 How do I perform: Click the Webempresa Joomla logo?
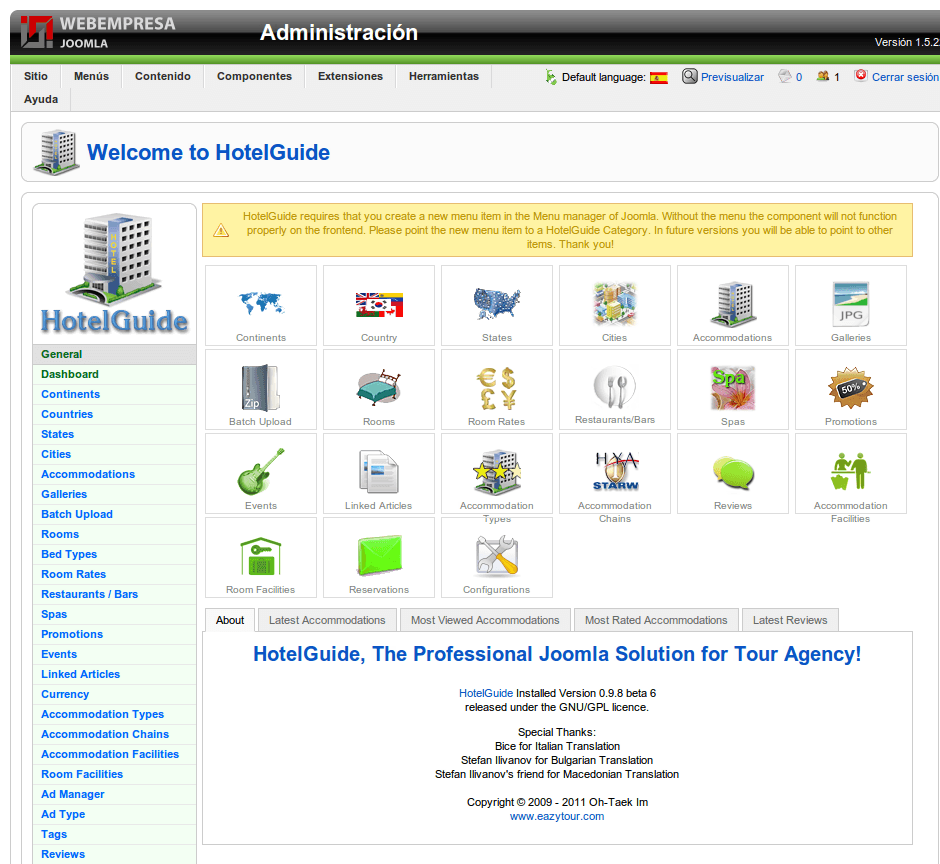98,32
